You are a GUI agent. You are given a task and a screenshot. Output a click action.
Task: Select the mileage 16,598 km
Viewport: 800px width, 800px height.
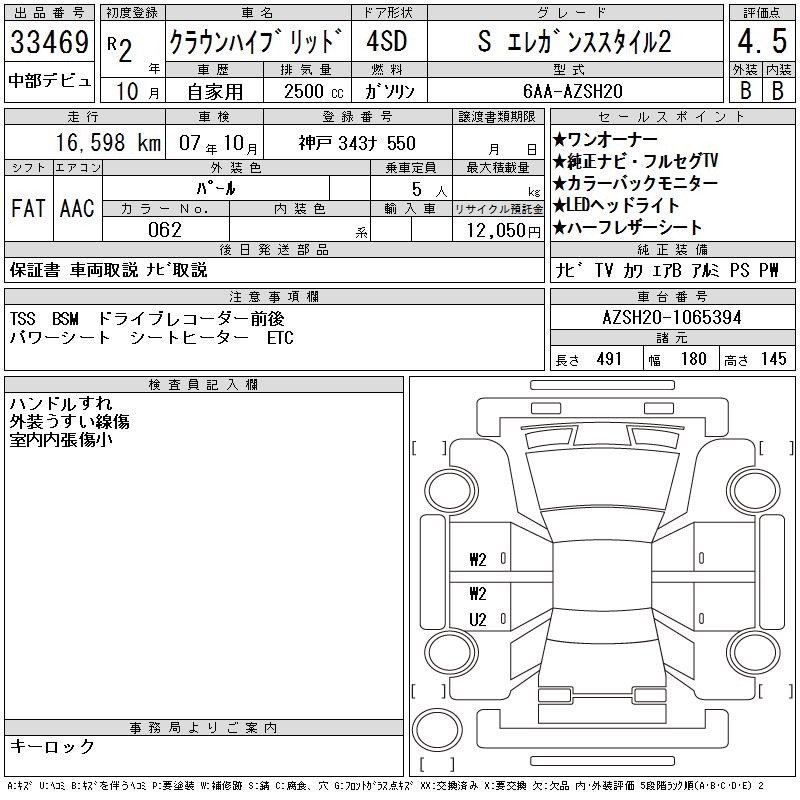click(x=108, y=142)
